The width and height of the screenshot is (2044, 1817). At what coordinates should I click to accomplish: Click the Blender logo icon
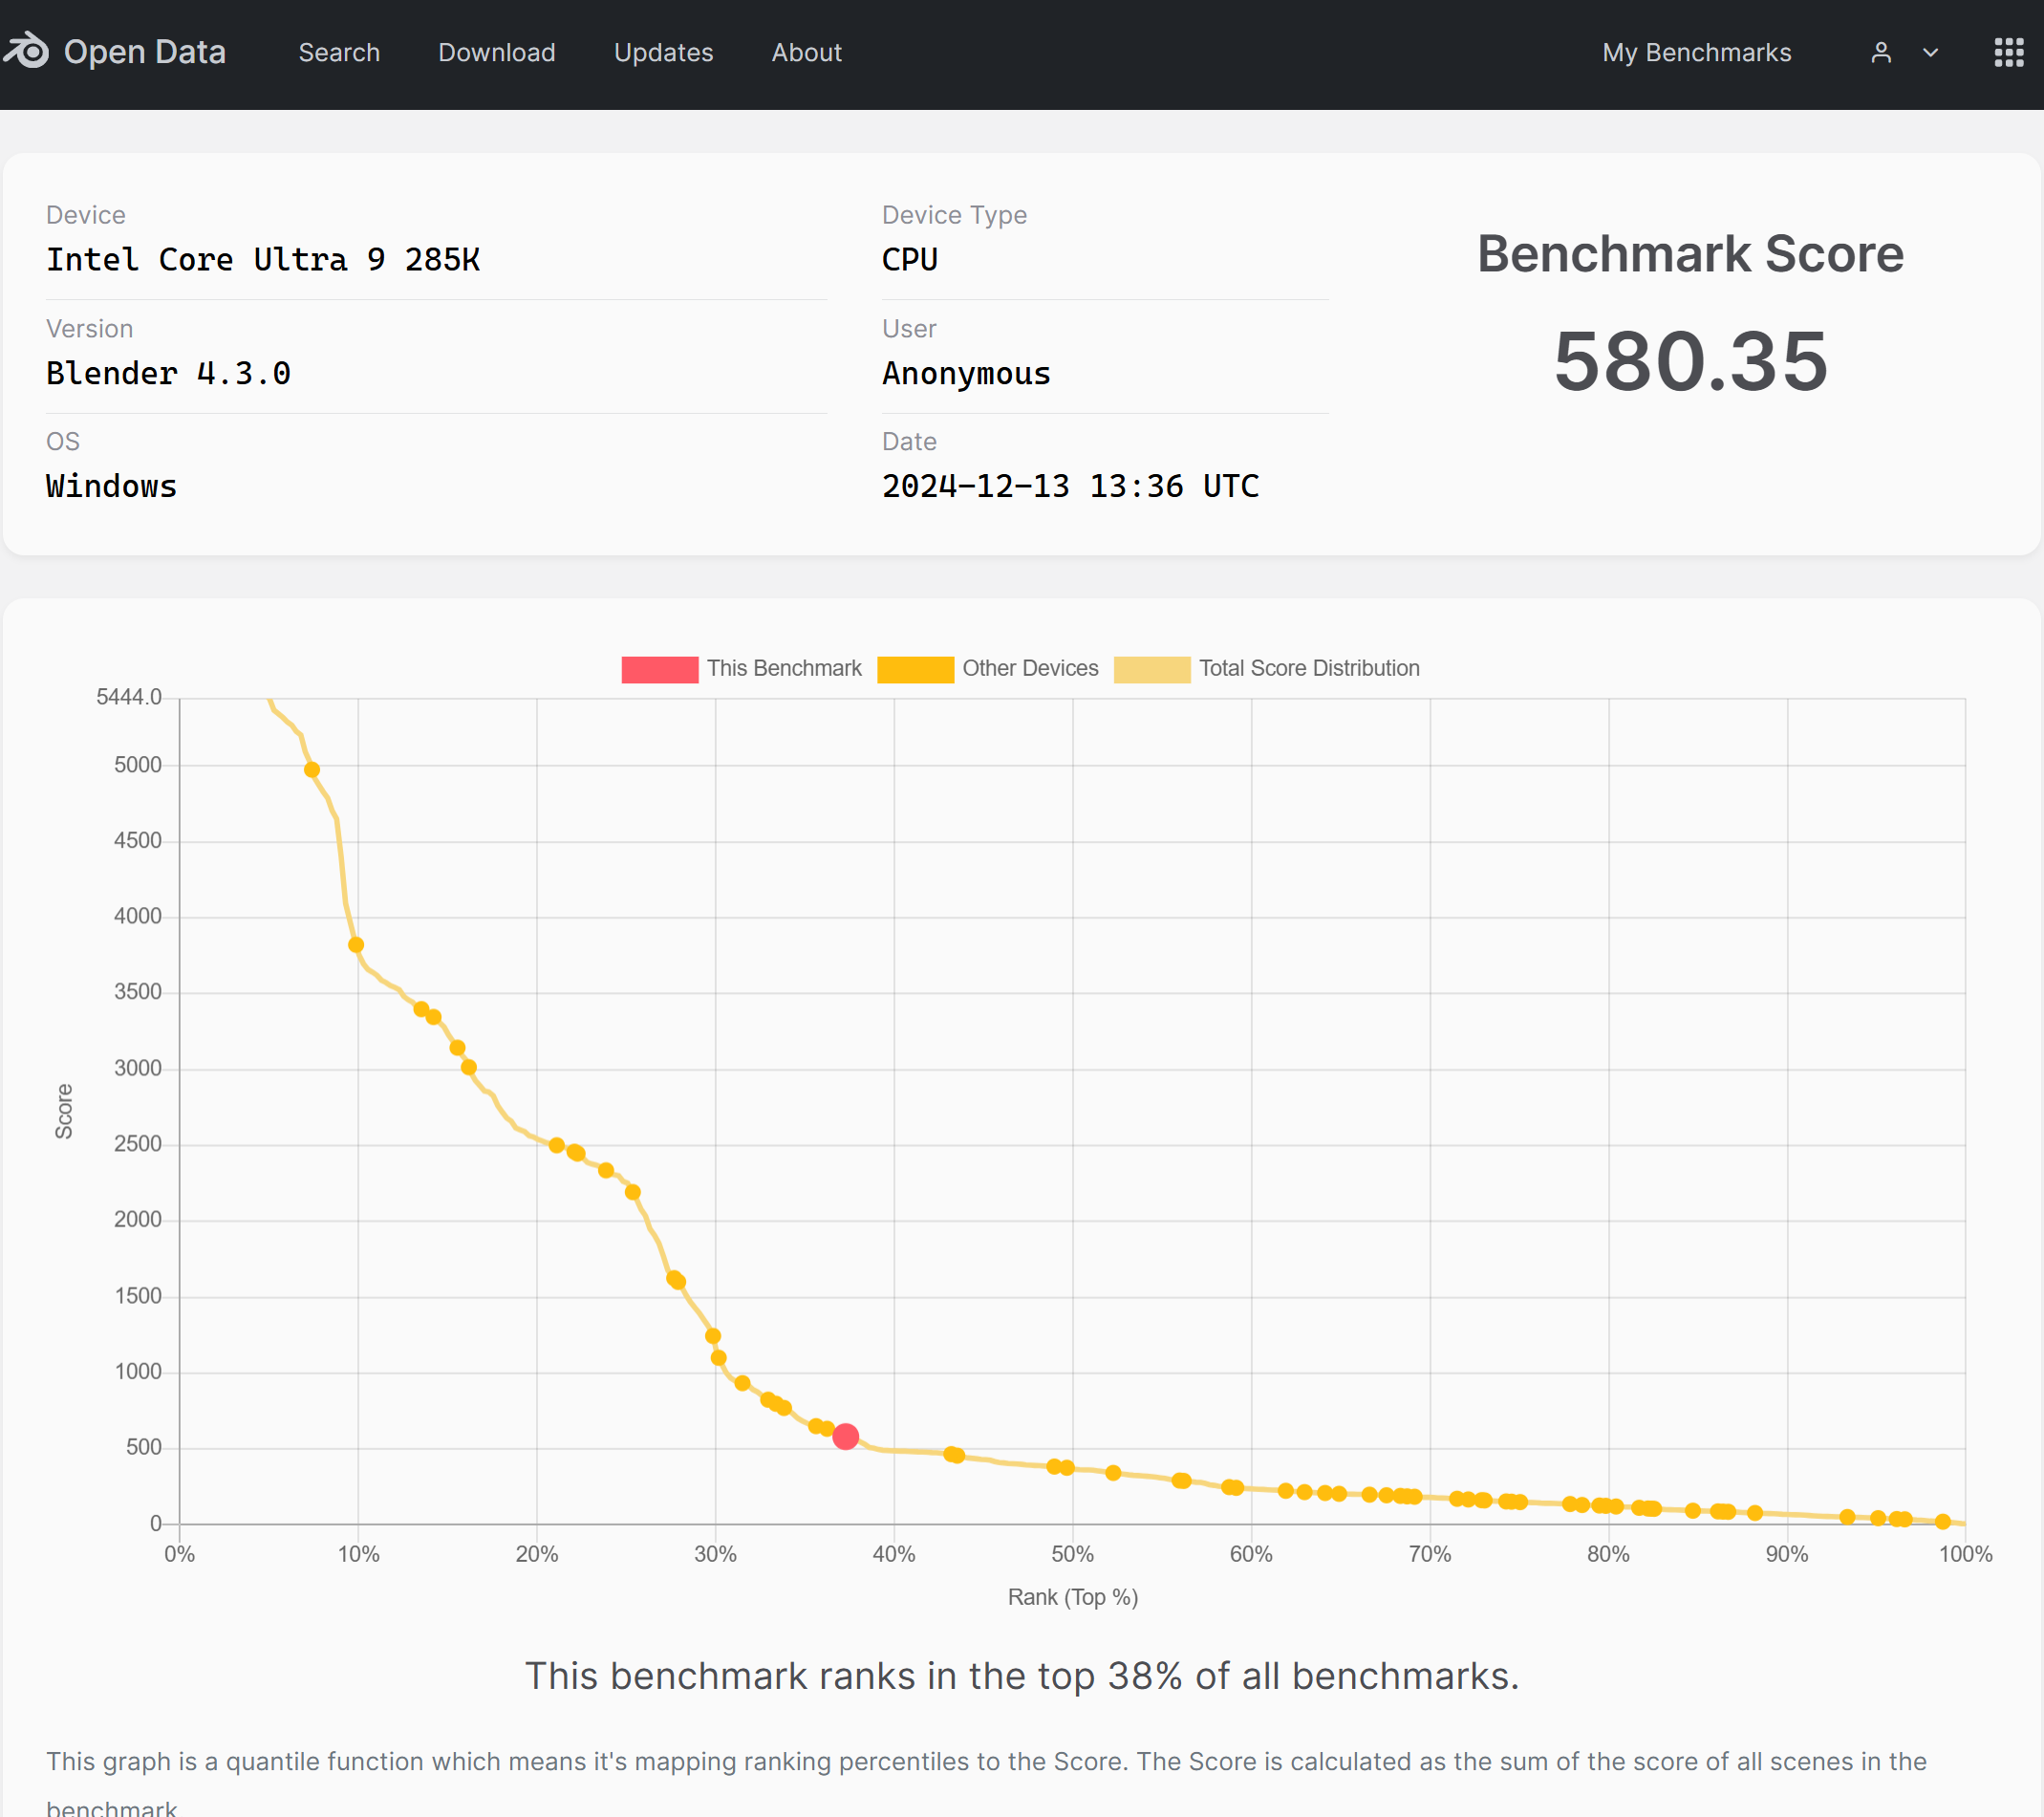(x=26, y=51)
